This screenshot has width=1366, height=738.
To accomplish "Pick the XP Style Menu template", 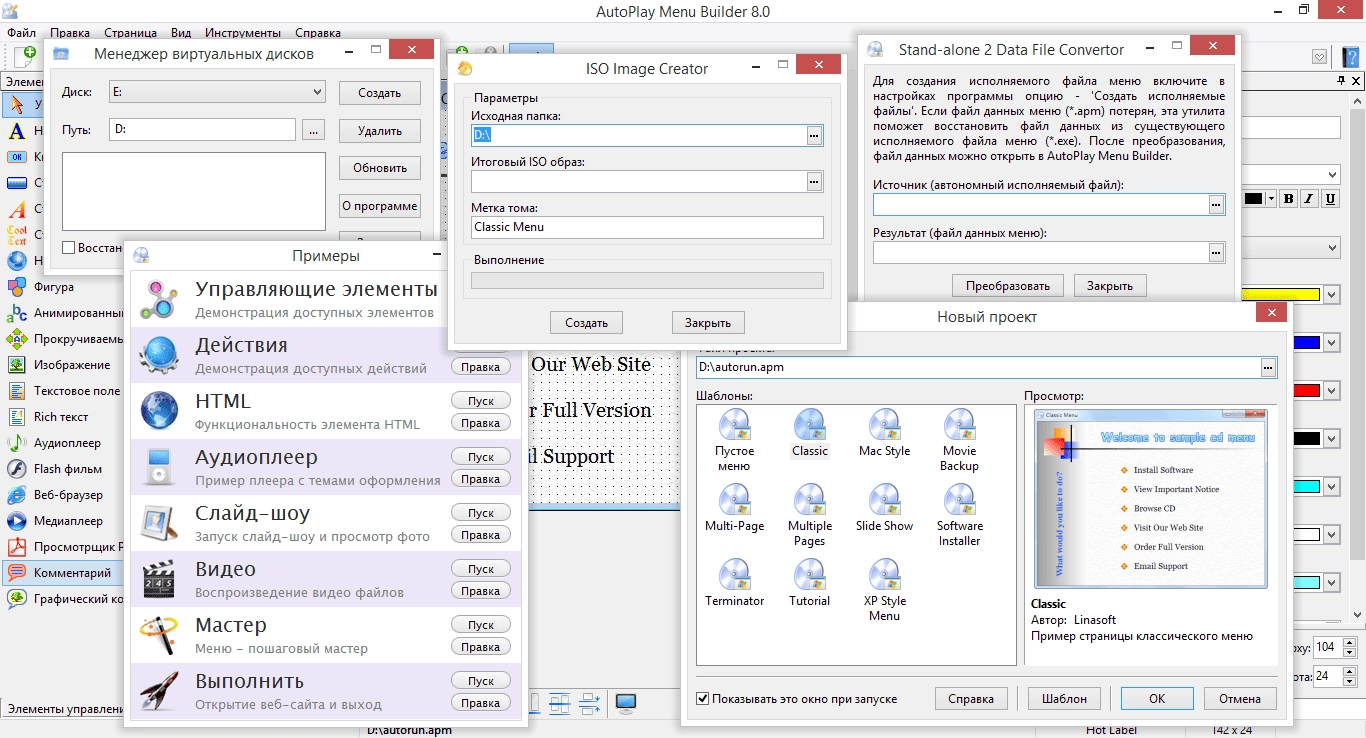I will [884, 590].
